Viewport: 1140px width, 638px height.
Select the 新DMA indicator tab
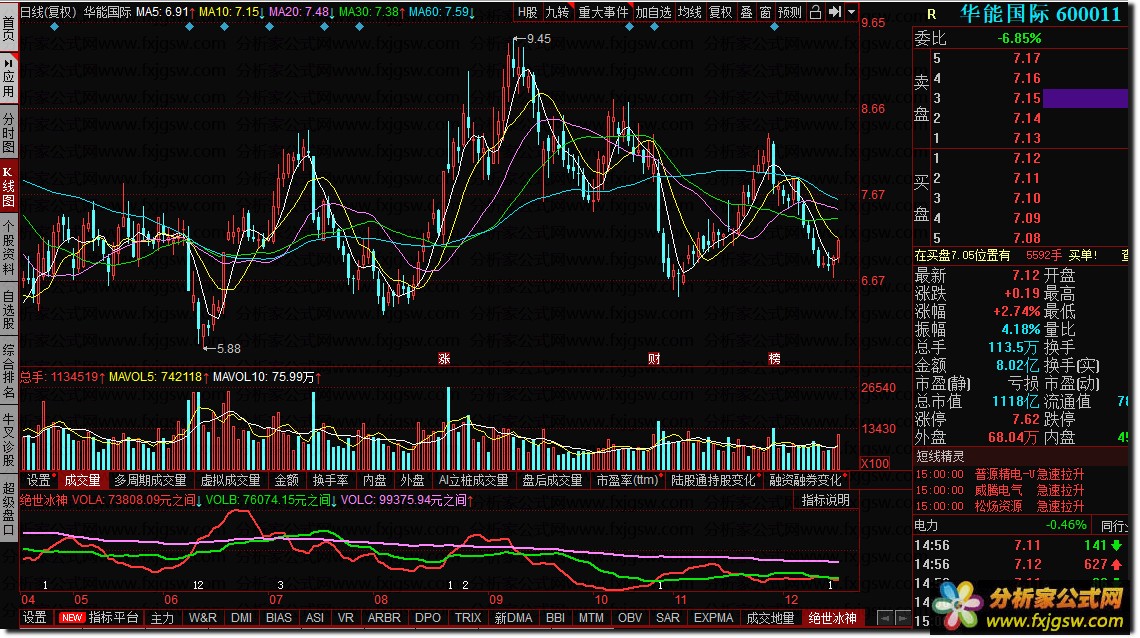(513, 618)
